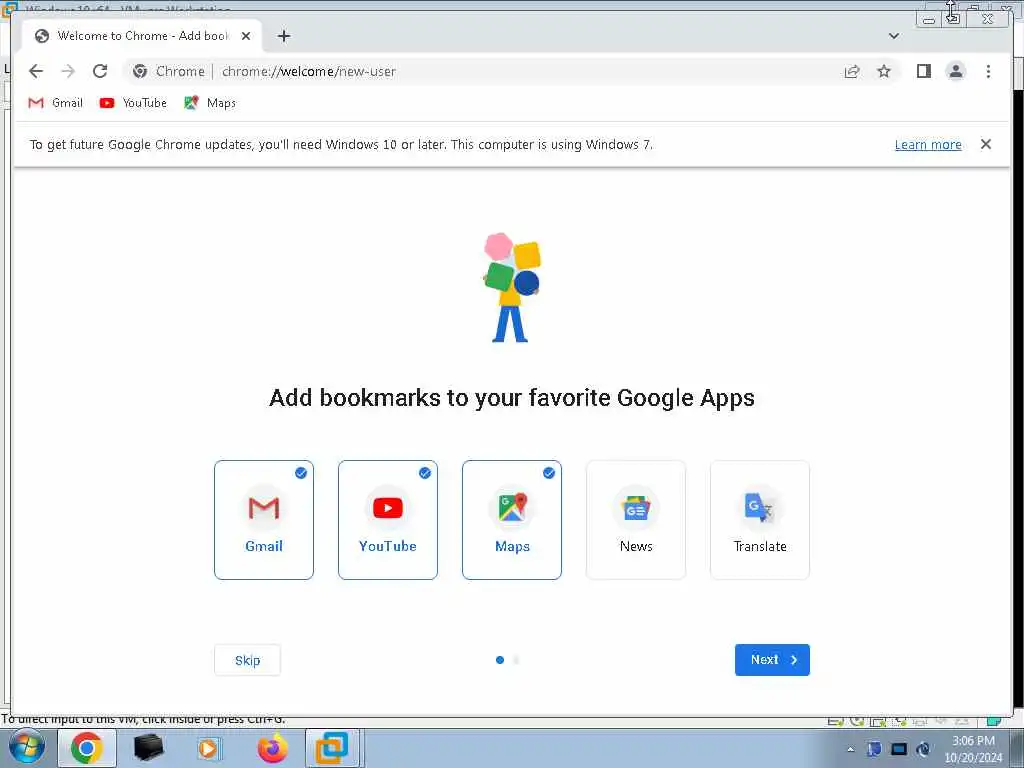Viewport: 1024px width, 768px height.
Task: Click the second page indicator dot
Action: tap(516, 660)
